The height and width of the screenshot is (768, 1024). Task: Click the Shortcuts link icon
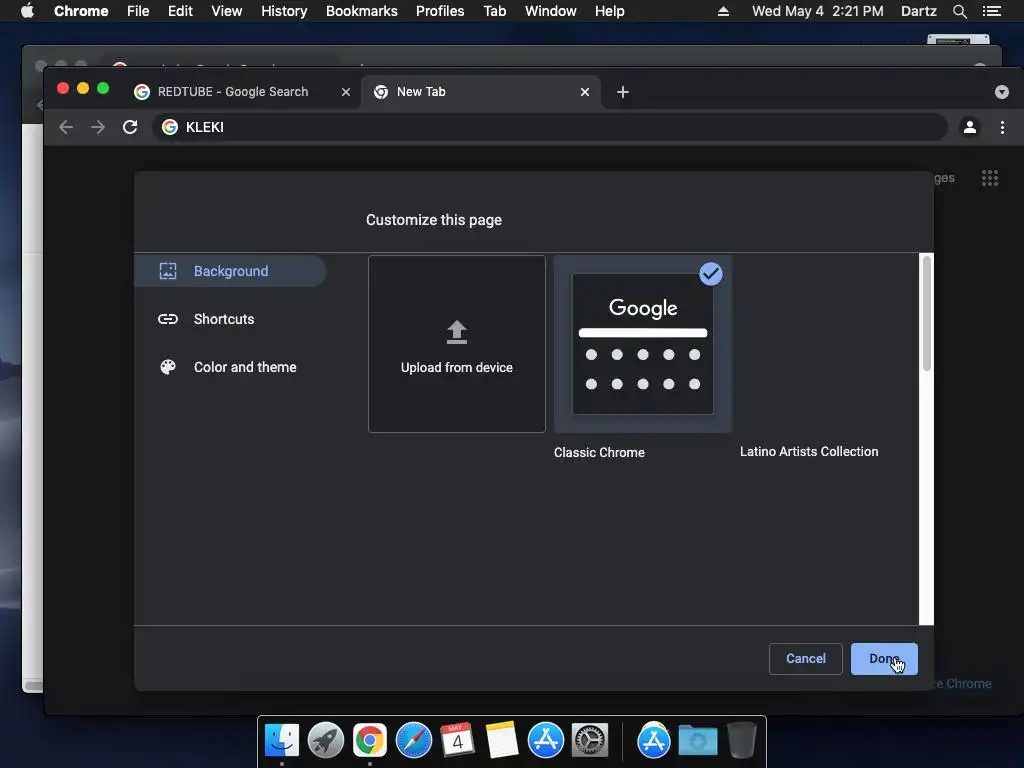click(168, 319)
